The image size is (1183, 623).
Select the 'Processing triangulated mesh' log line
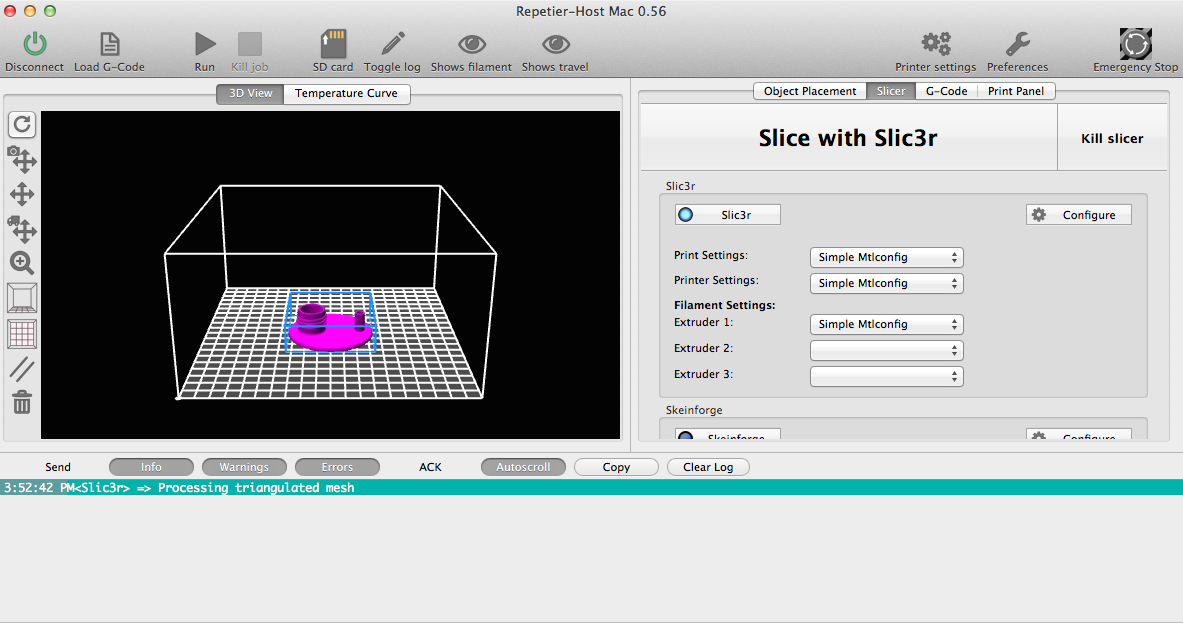(x=592, y=488)
